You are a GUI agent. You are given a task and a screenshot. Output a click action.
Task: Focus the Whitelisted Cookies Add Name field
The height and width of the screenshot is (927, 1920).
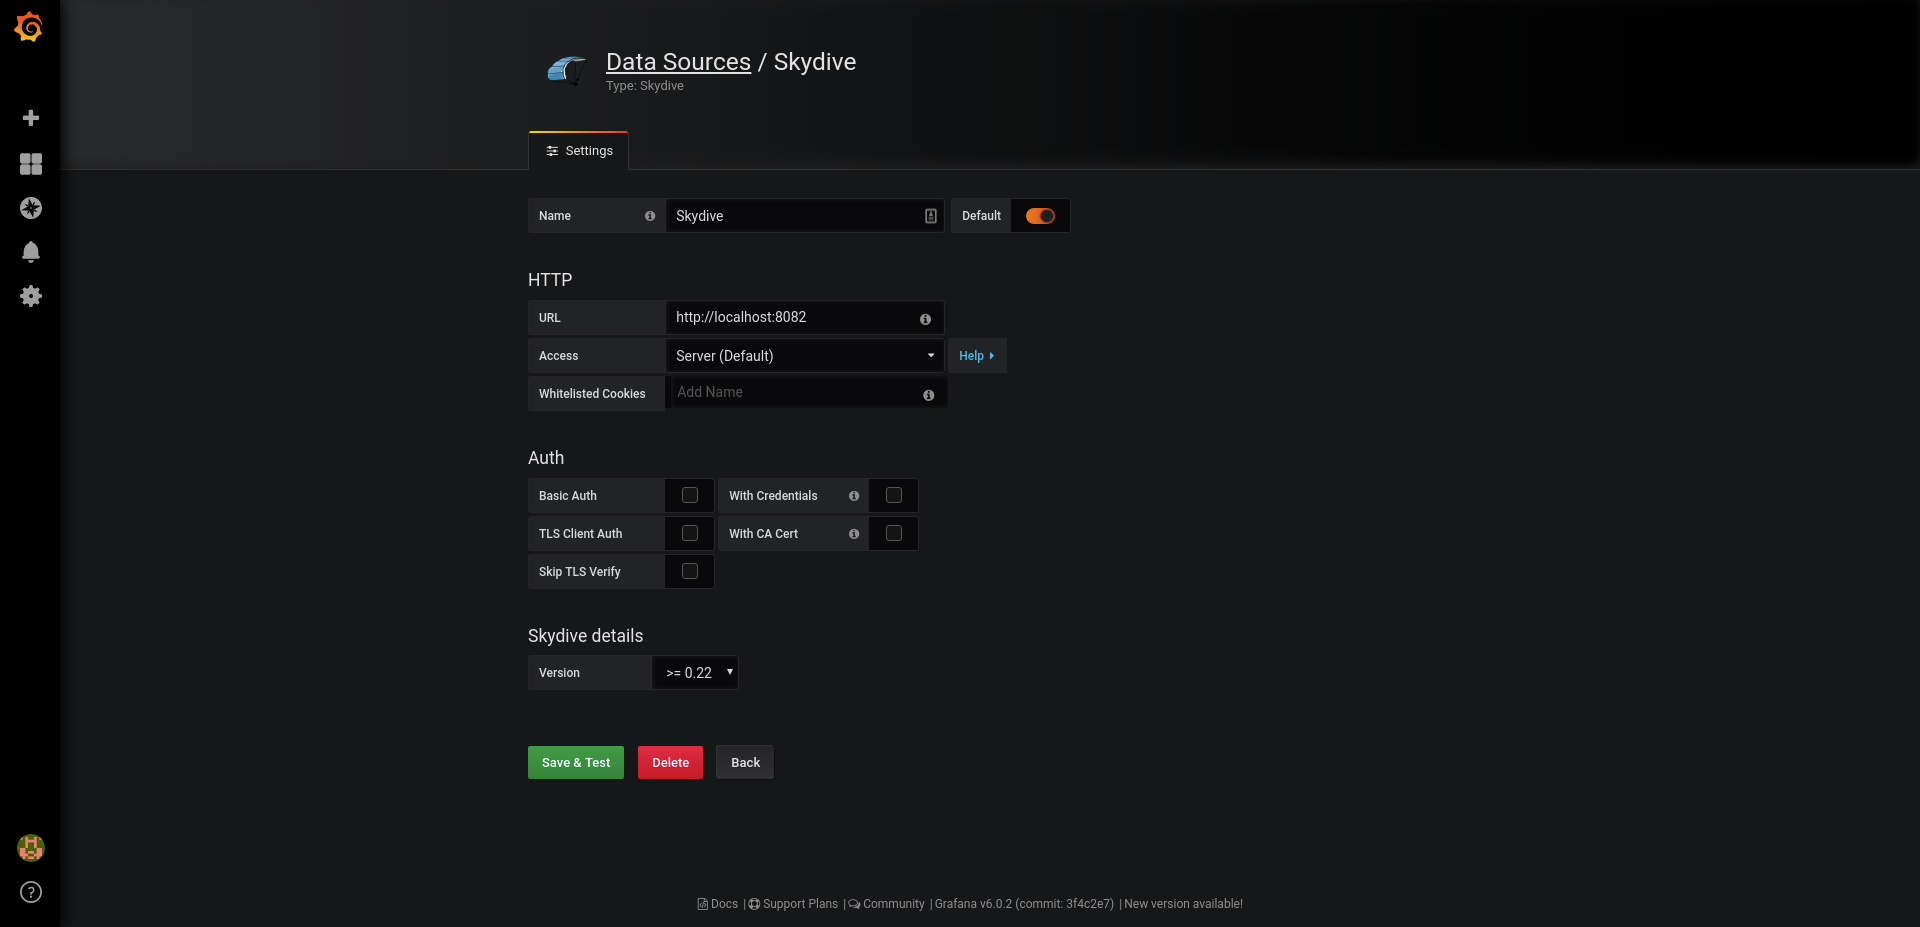tap(806, 392)
